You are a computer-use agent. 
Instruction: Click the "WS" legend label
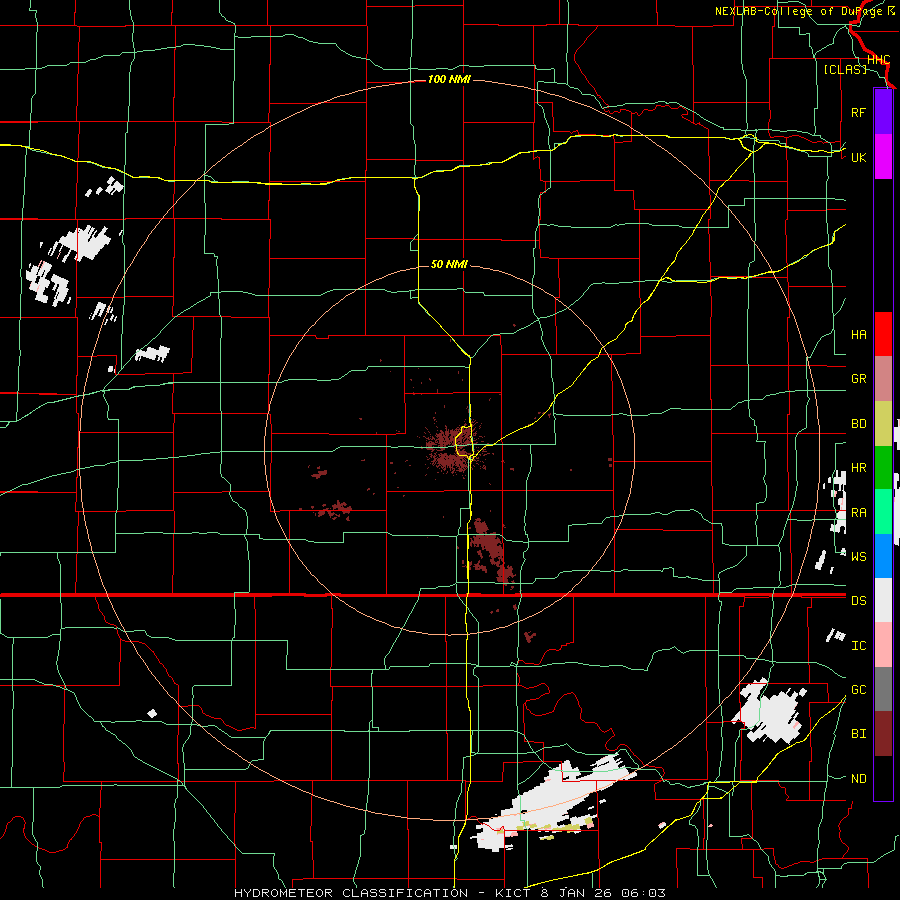[858, 557]
